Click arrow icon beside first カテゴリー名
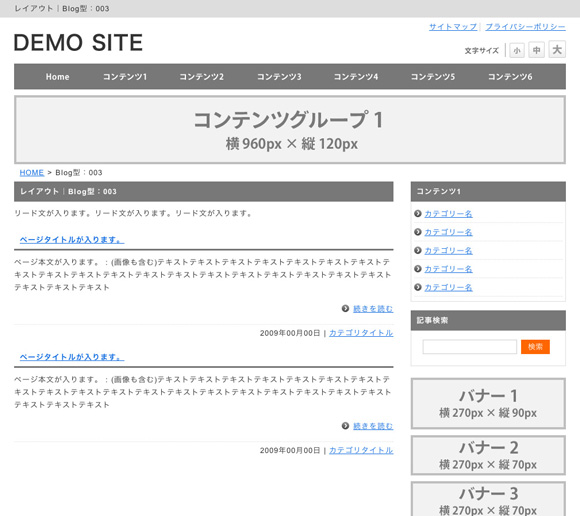580x516 pixels. (x=418, y=213)
